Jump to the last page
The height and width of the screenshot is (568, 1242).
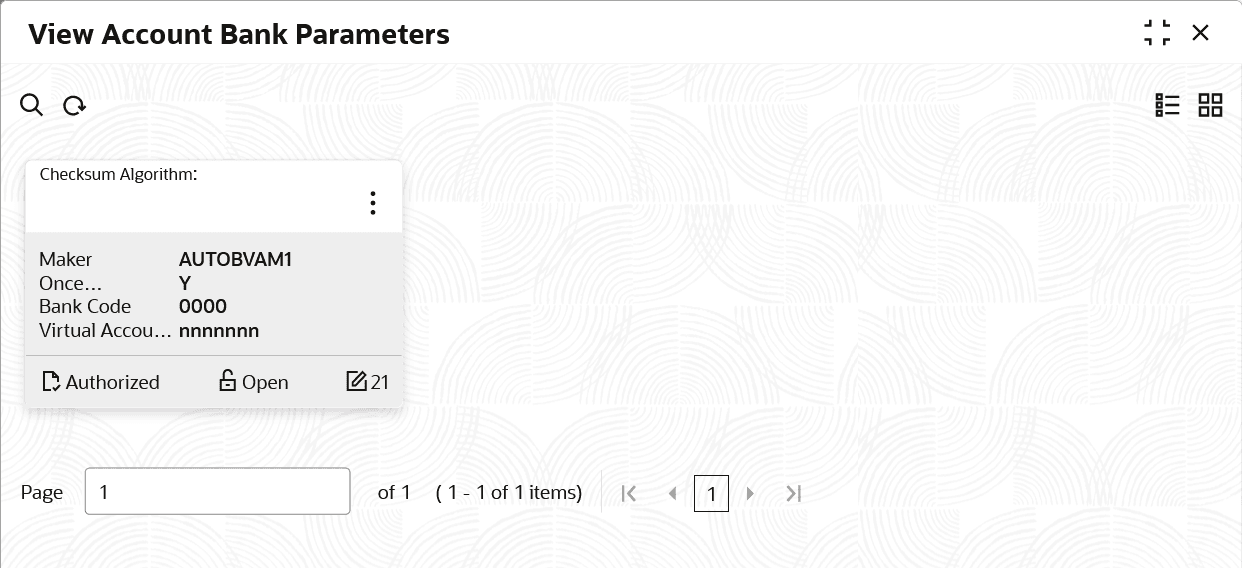coord(793,493)
